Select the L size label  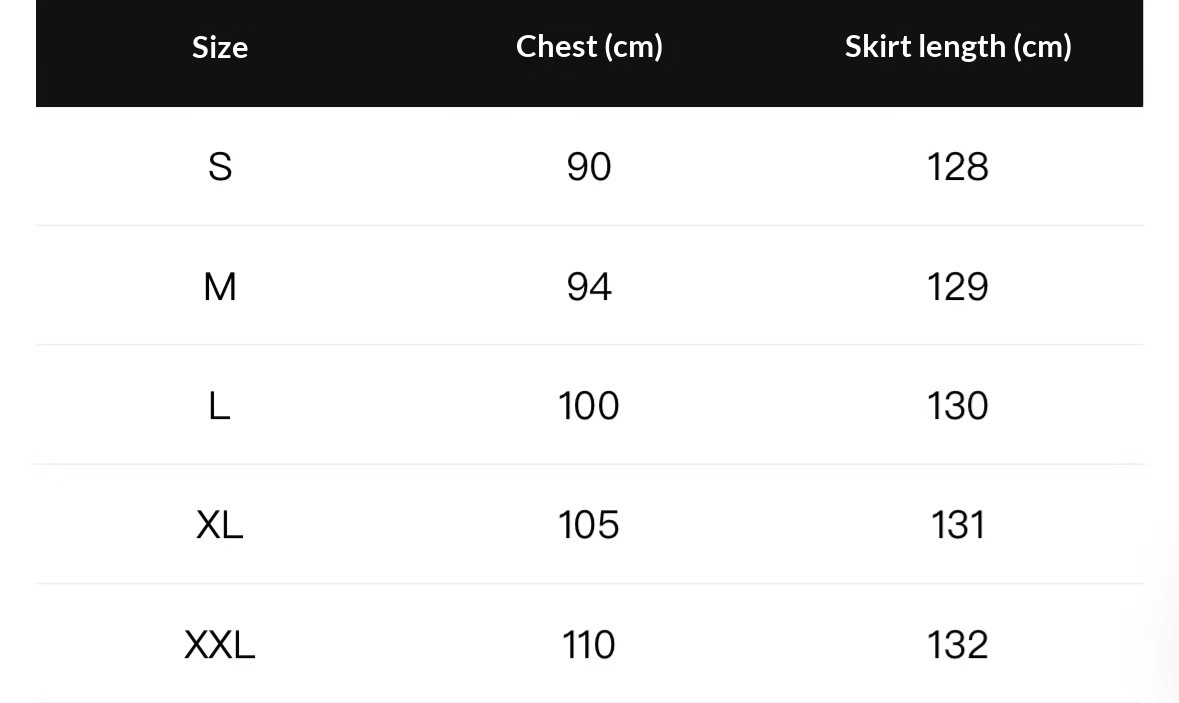tap(220, 406)
